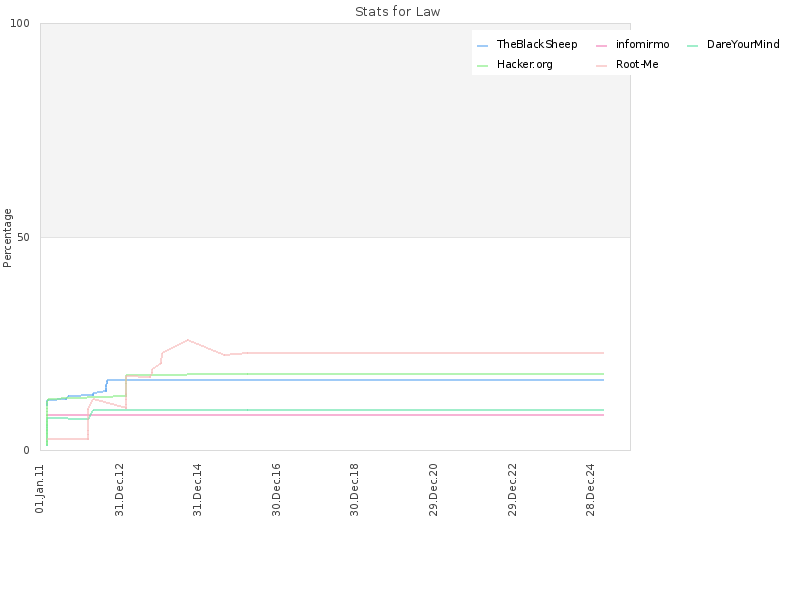Click the 31.Dec.14 x-axis date label
This screenshot has height=600, width=800.
(x=197, y=489)
